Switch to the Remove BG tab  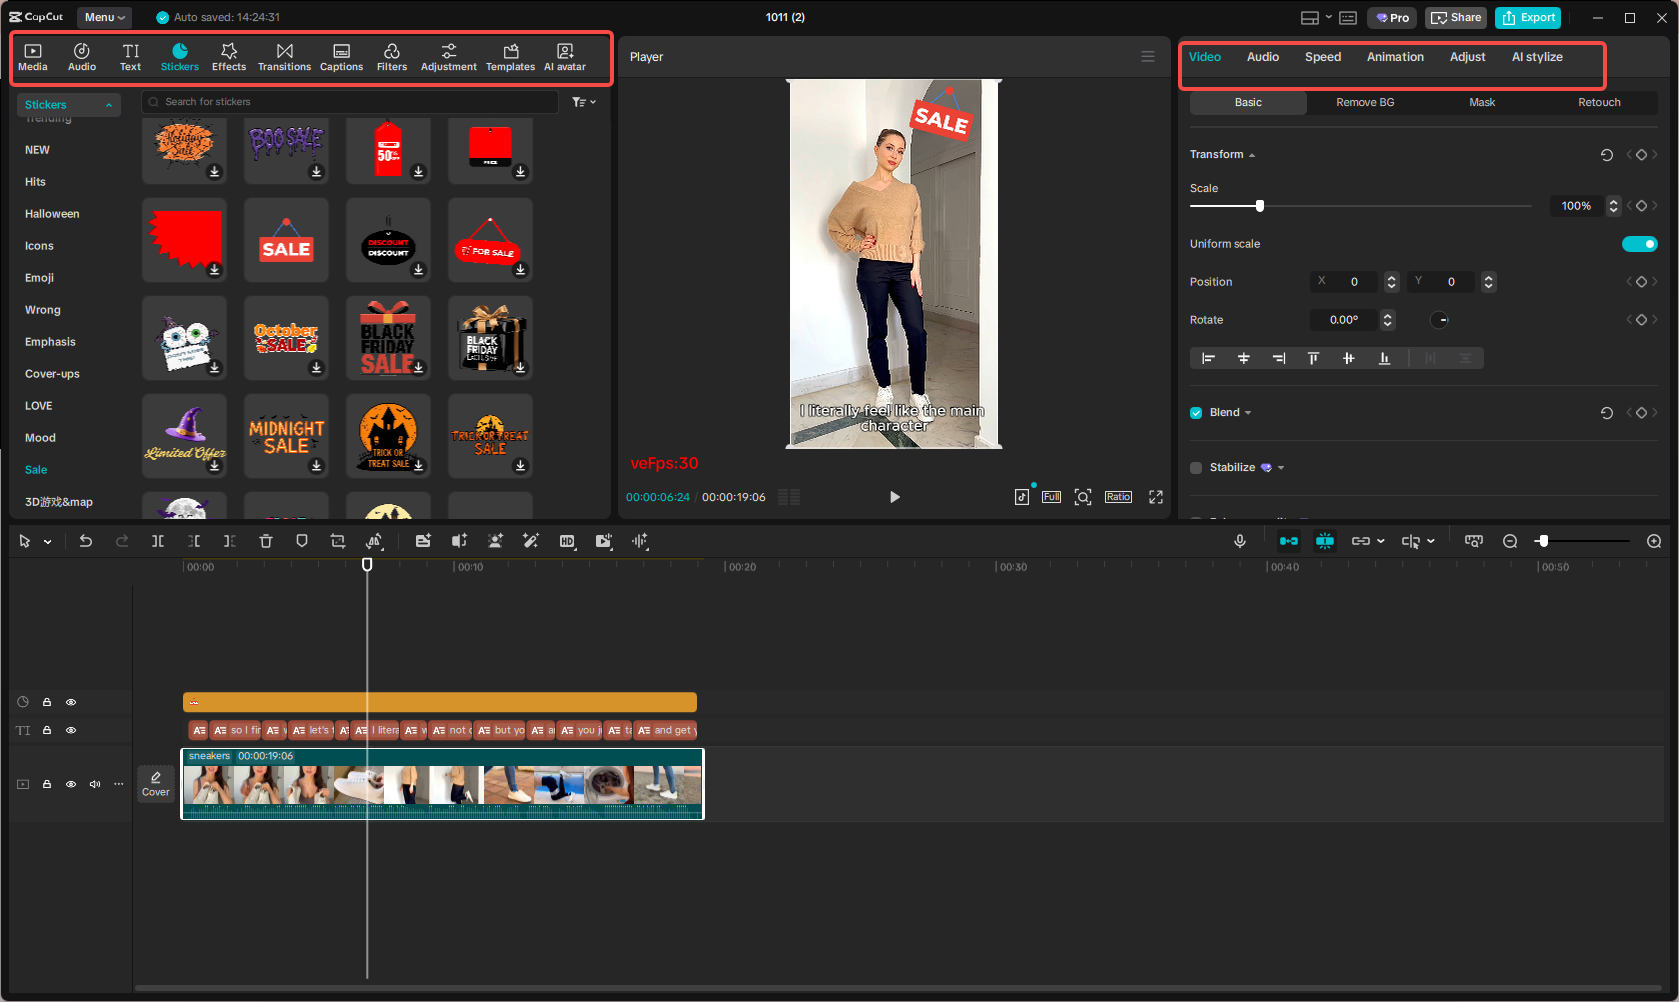click(x=1365, y=102)
